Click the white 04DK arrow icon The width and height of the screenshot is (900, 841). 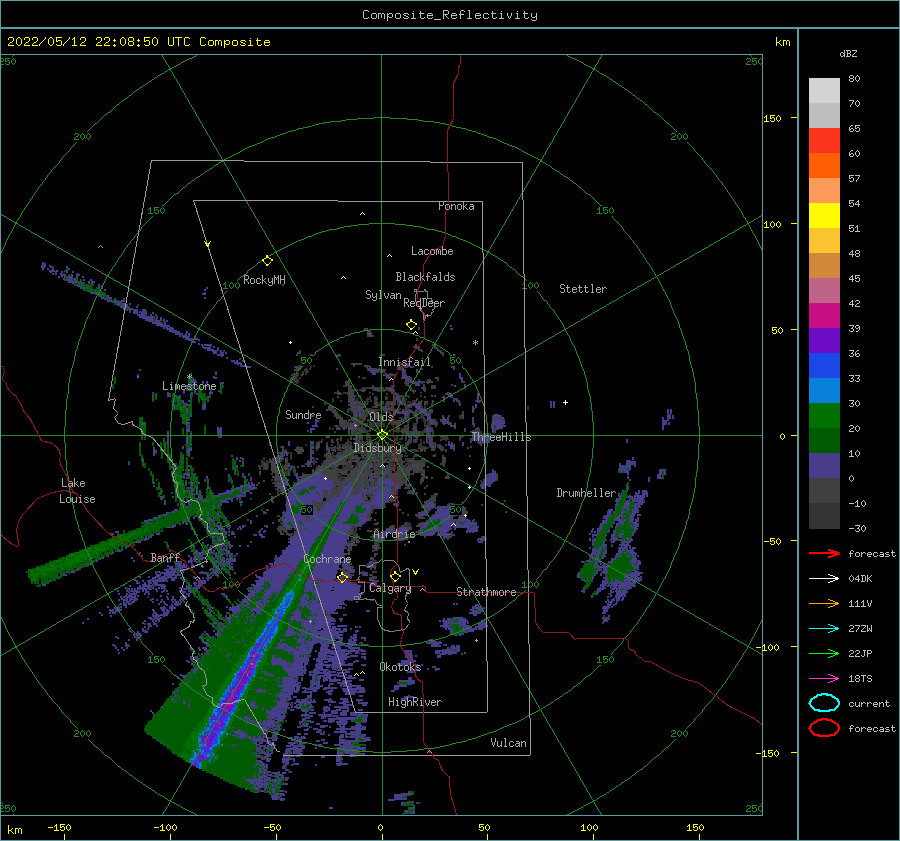[824, 578]
